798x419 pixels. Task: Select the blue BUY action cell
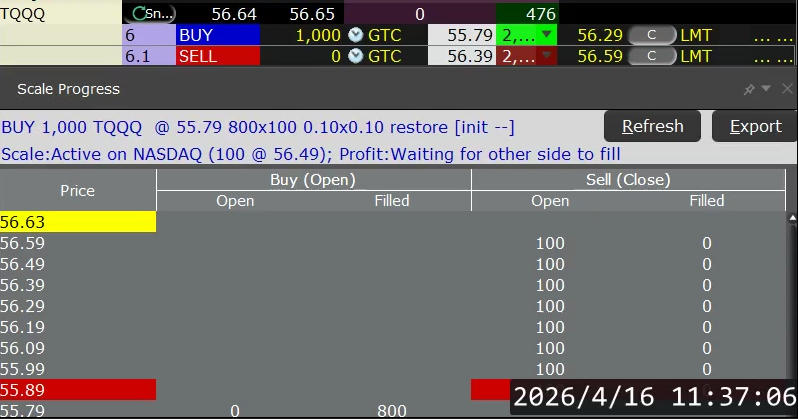click(216, 35)
